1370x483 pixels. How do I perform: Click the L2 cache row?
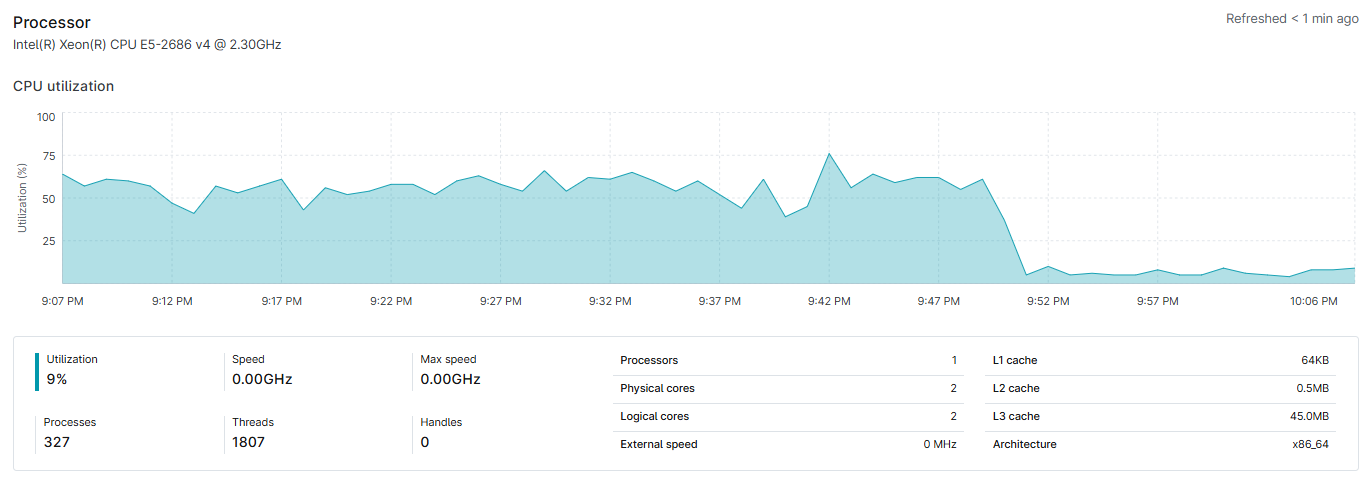coord(1161,388)
